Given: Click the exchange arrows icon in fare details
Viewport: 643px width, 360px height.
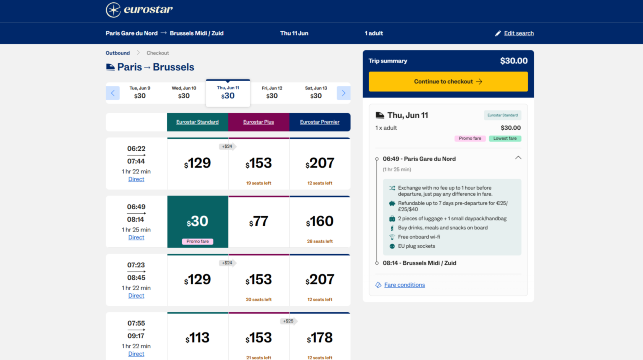Looking at the screenshot, I should coord(392,188).
